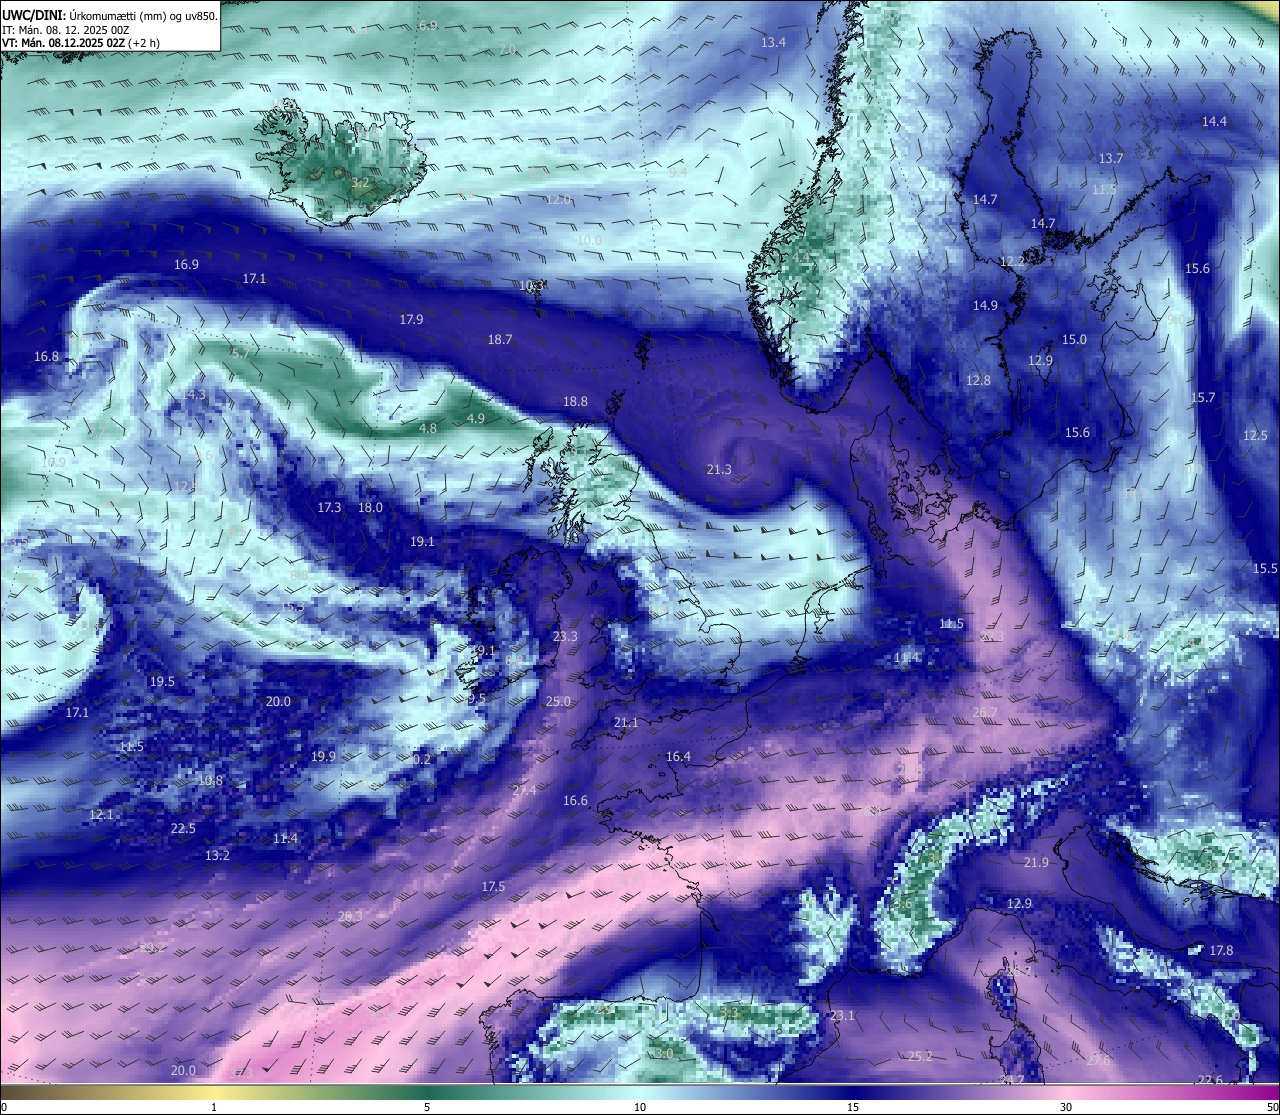This screenshot has height=1115, width=1280.
Task: Click the 15.0 value in the Baltic
Action: coord(1074,339)
